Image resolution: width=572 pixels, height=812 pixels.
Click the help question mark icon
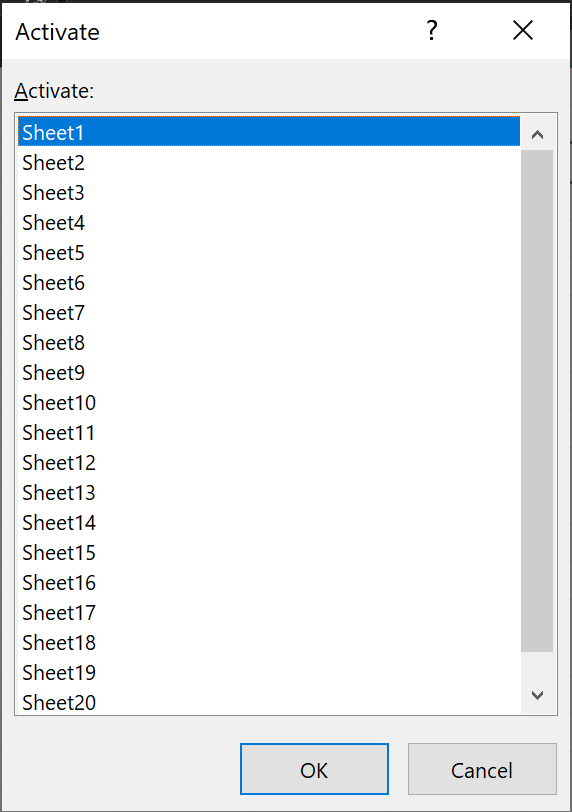tap(432, 31)
